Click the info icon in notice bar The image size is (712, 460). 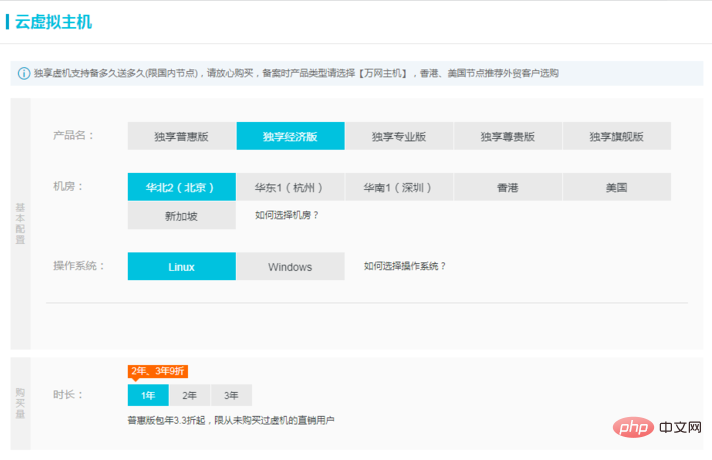(24, 73)
